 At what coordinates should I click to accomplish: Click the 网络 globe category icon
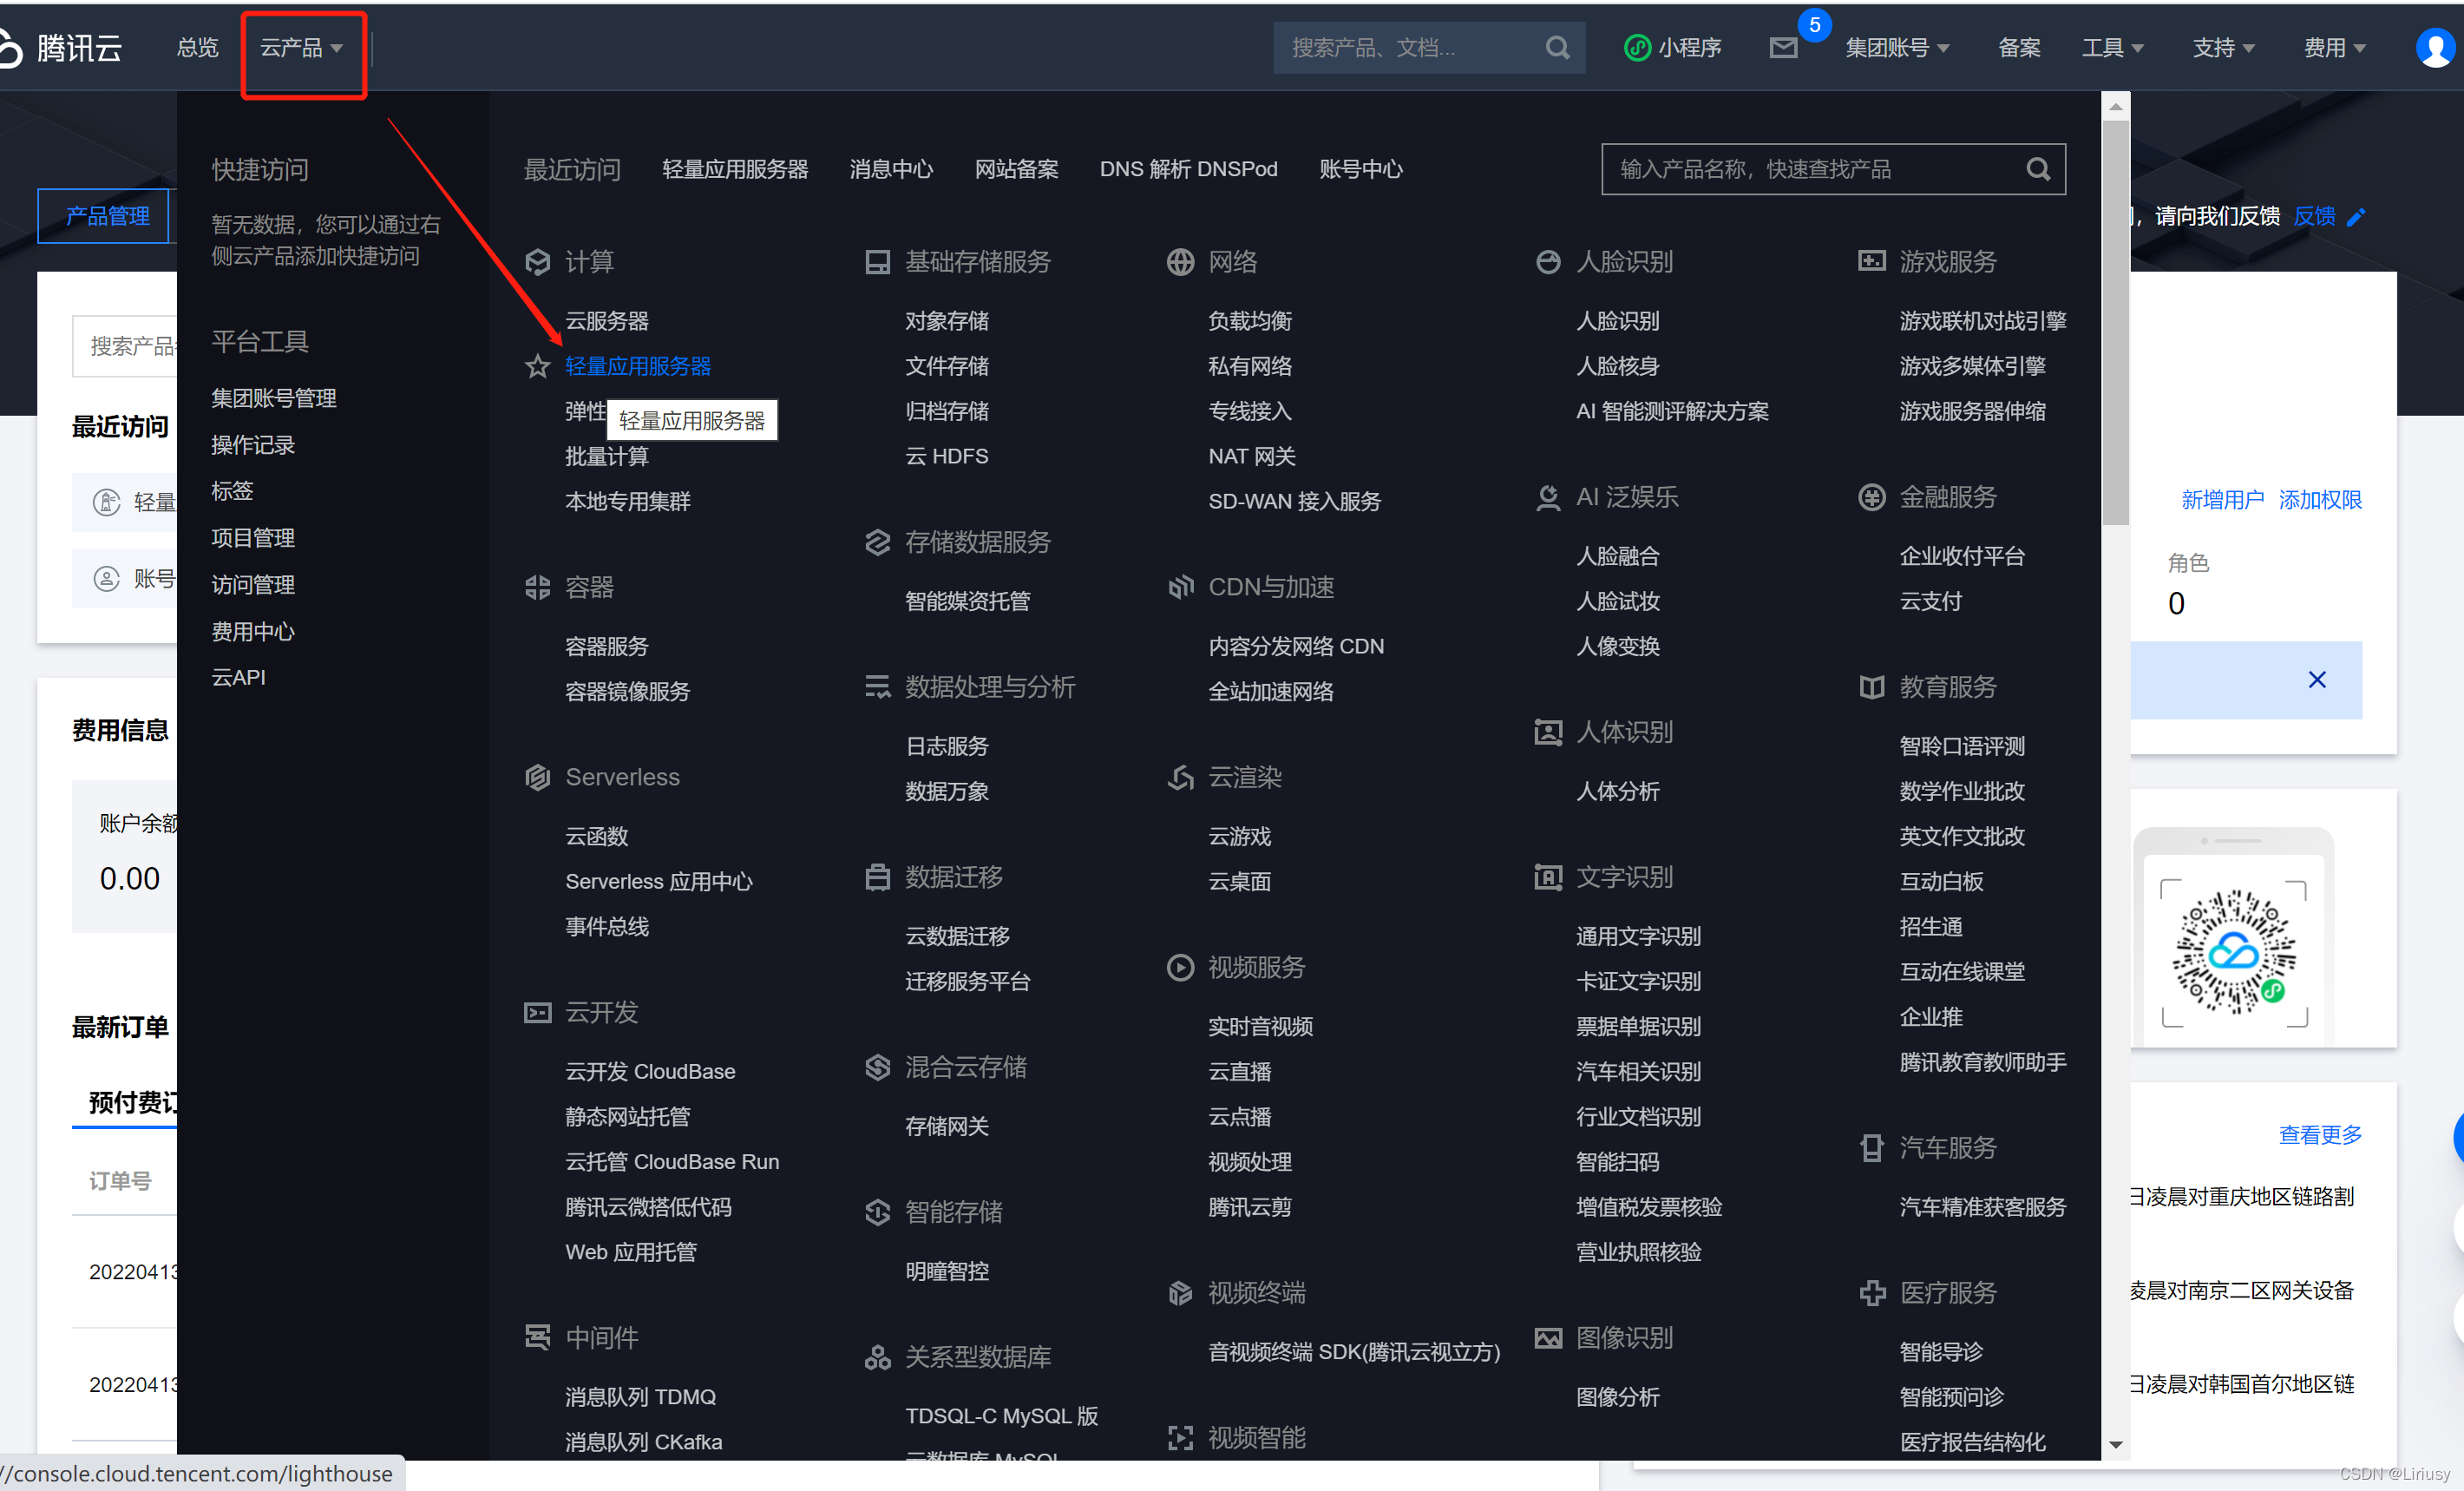click(x=1180, y=262)
